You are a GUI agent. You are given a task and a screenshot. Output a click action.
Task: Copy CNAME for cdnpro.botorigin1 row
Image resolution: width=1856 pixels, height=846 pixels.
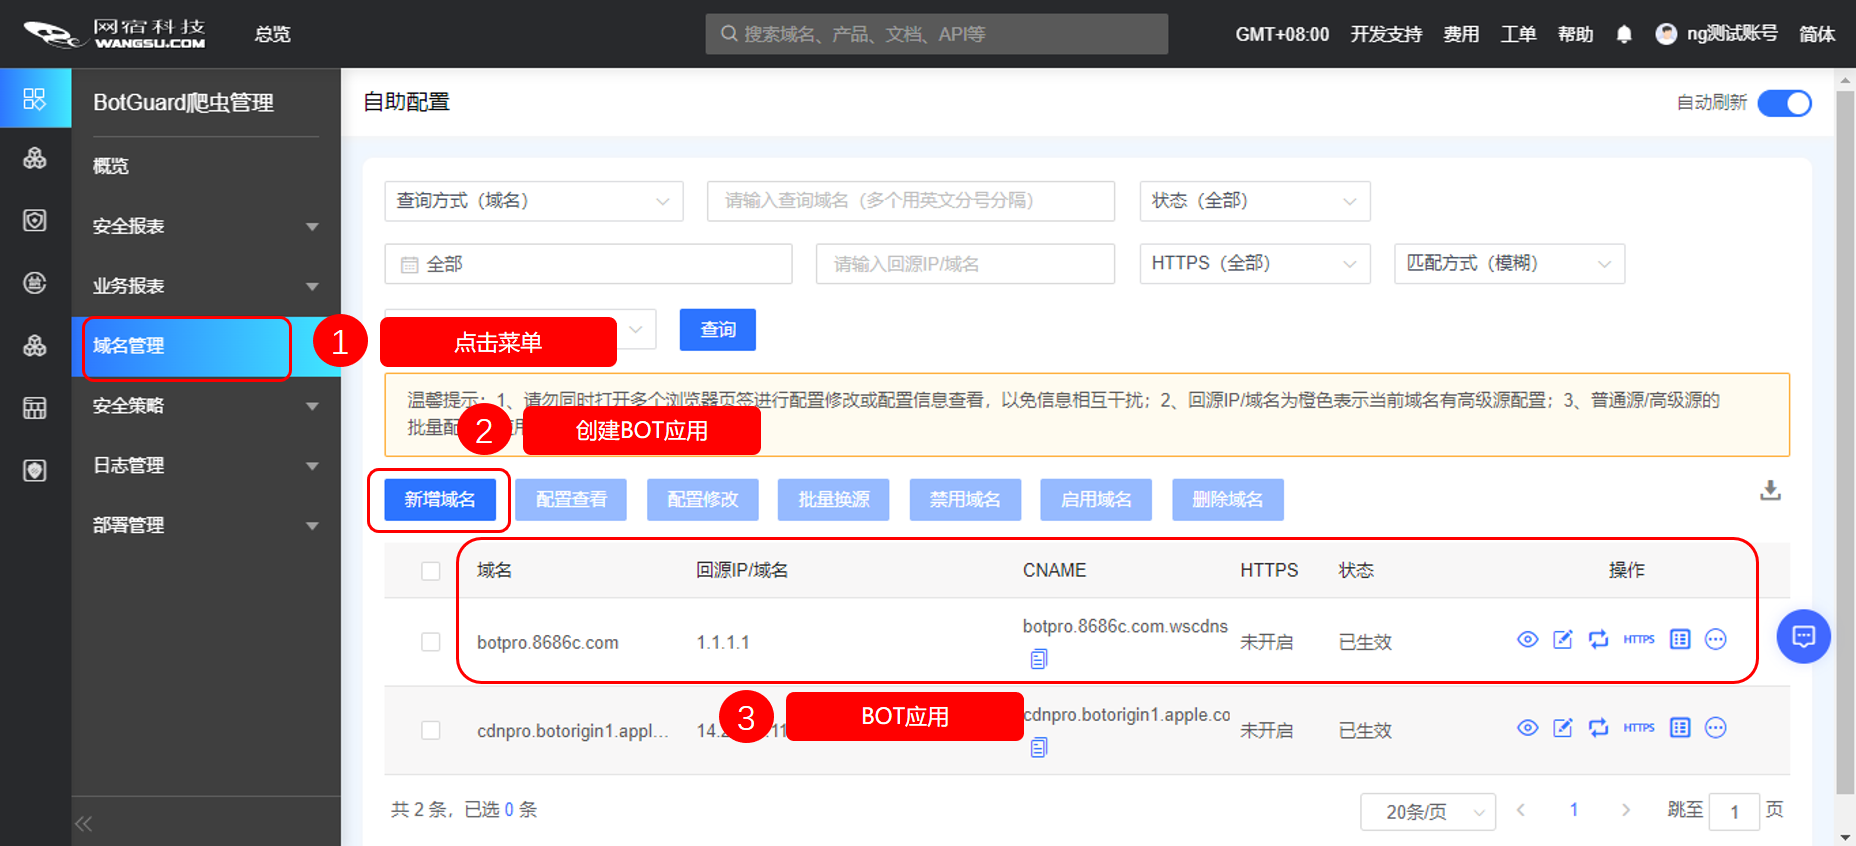(x=1039, y=747)
